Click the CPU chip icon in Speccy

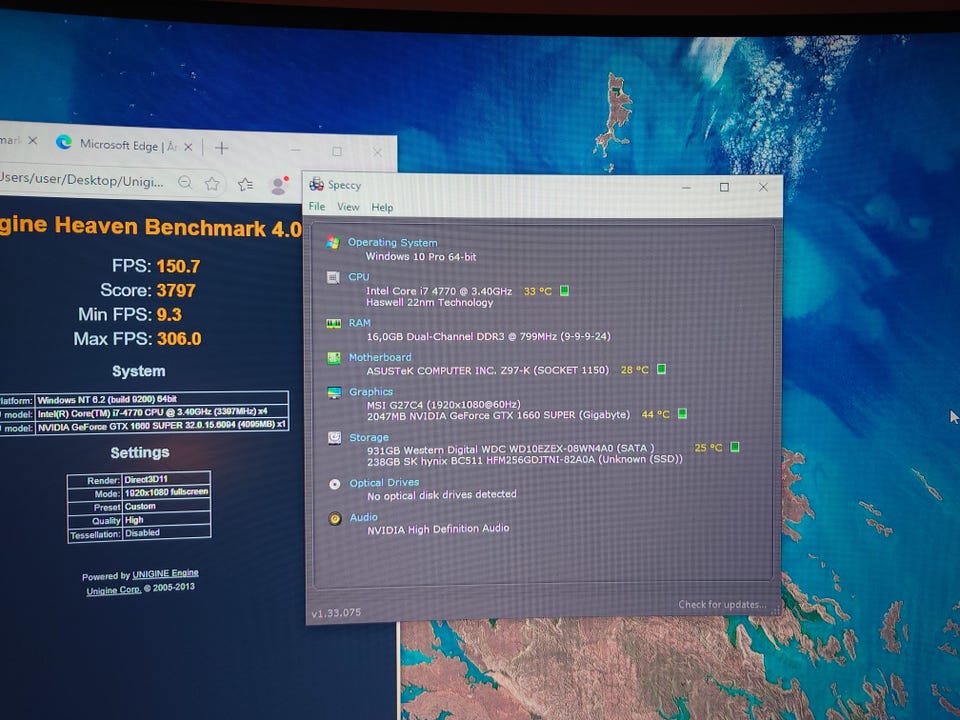[x=333, y=278]
